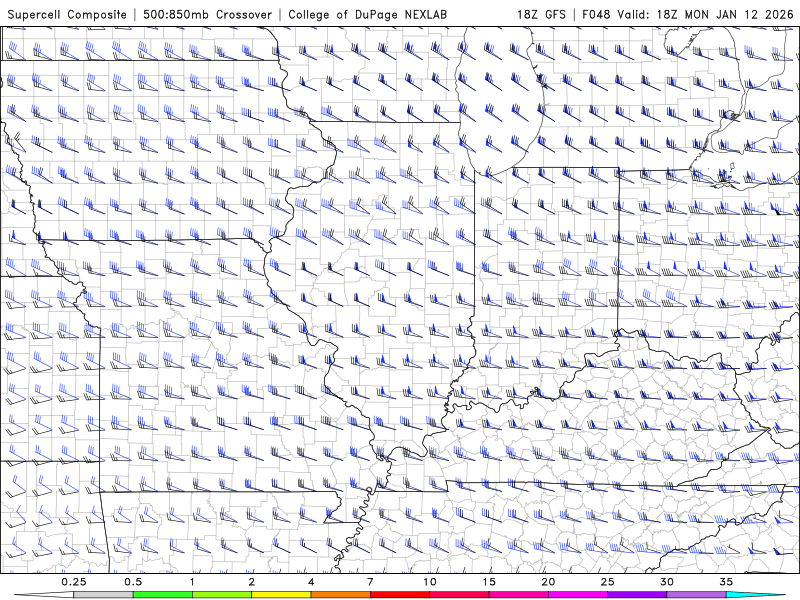
Task: Click the "2" colorbar tick label
Action: pyautogui.click(x=252, y=582)
